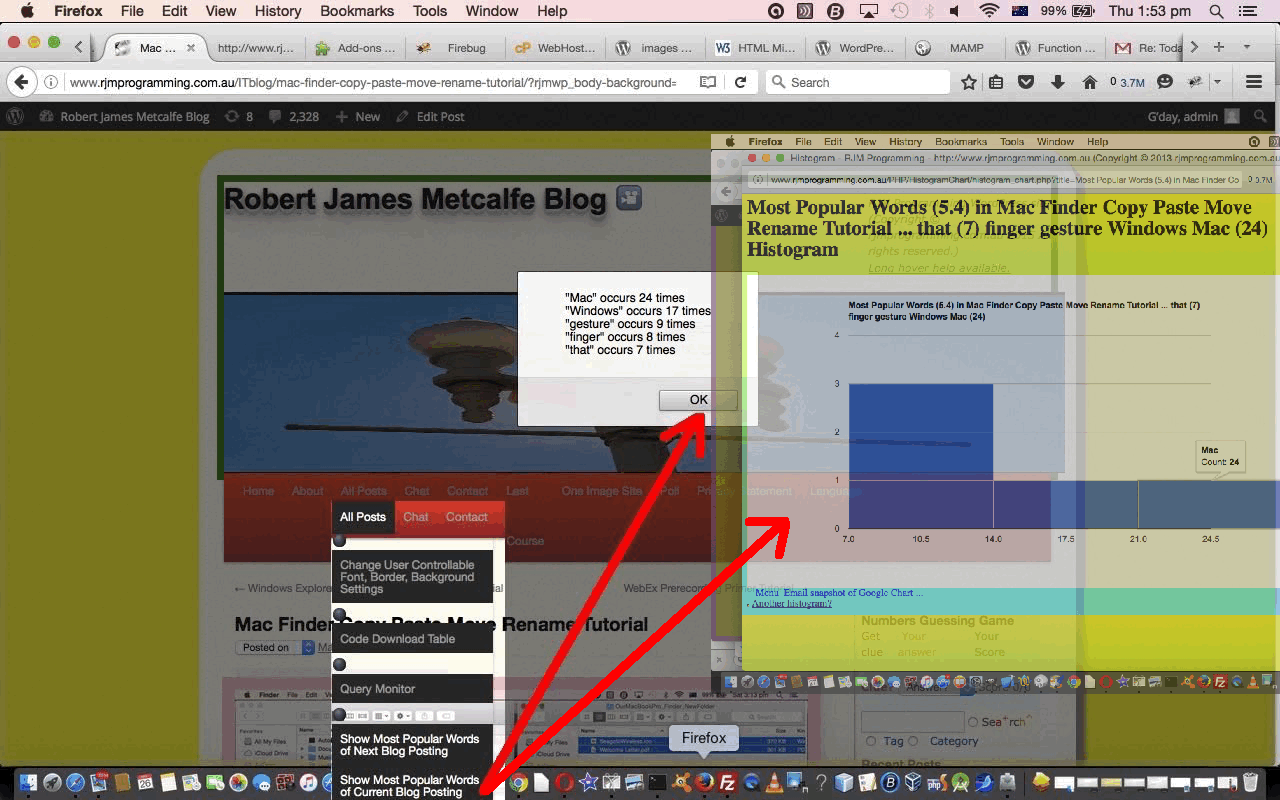Bookmark this page with star icon
This screenshot has height=800, width=1280.
968,82
